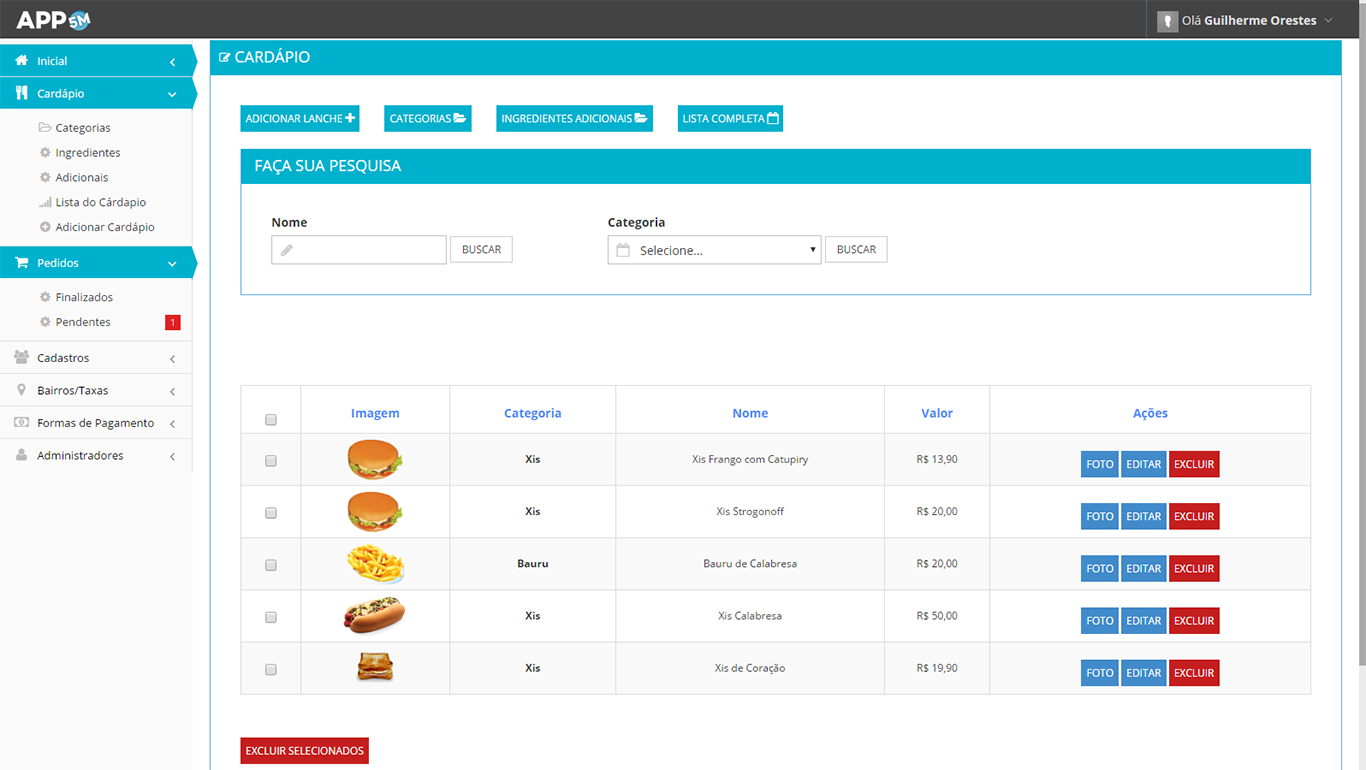Image resolution: width=1366 pixels, height=770 pixels.
Task: Click the user avatar icon in header
Action: click(1167, 21)
